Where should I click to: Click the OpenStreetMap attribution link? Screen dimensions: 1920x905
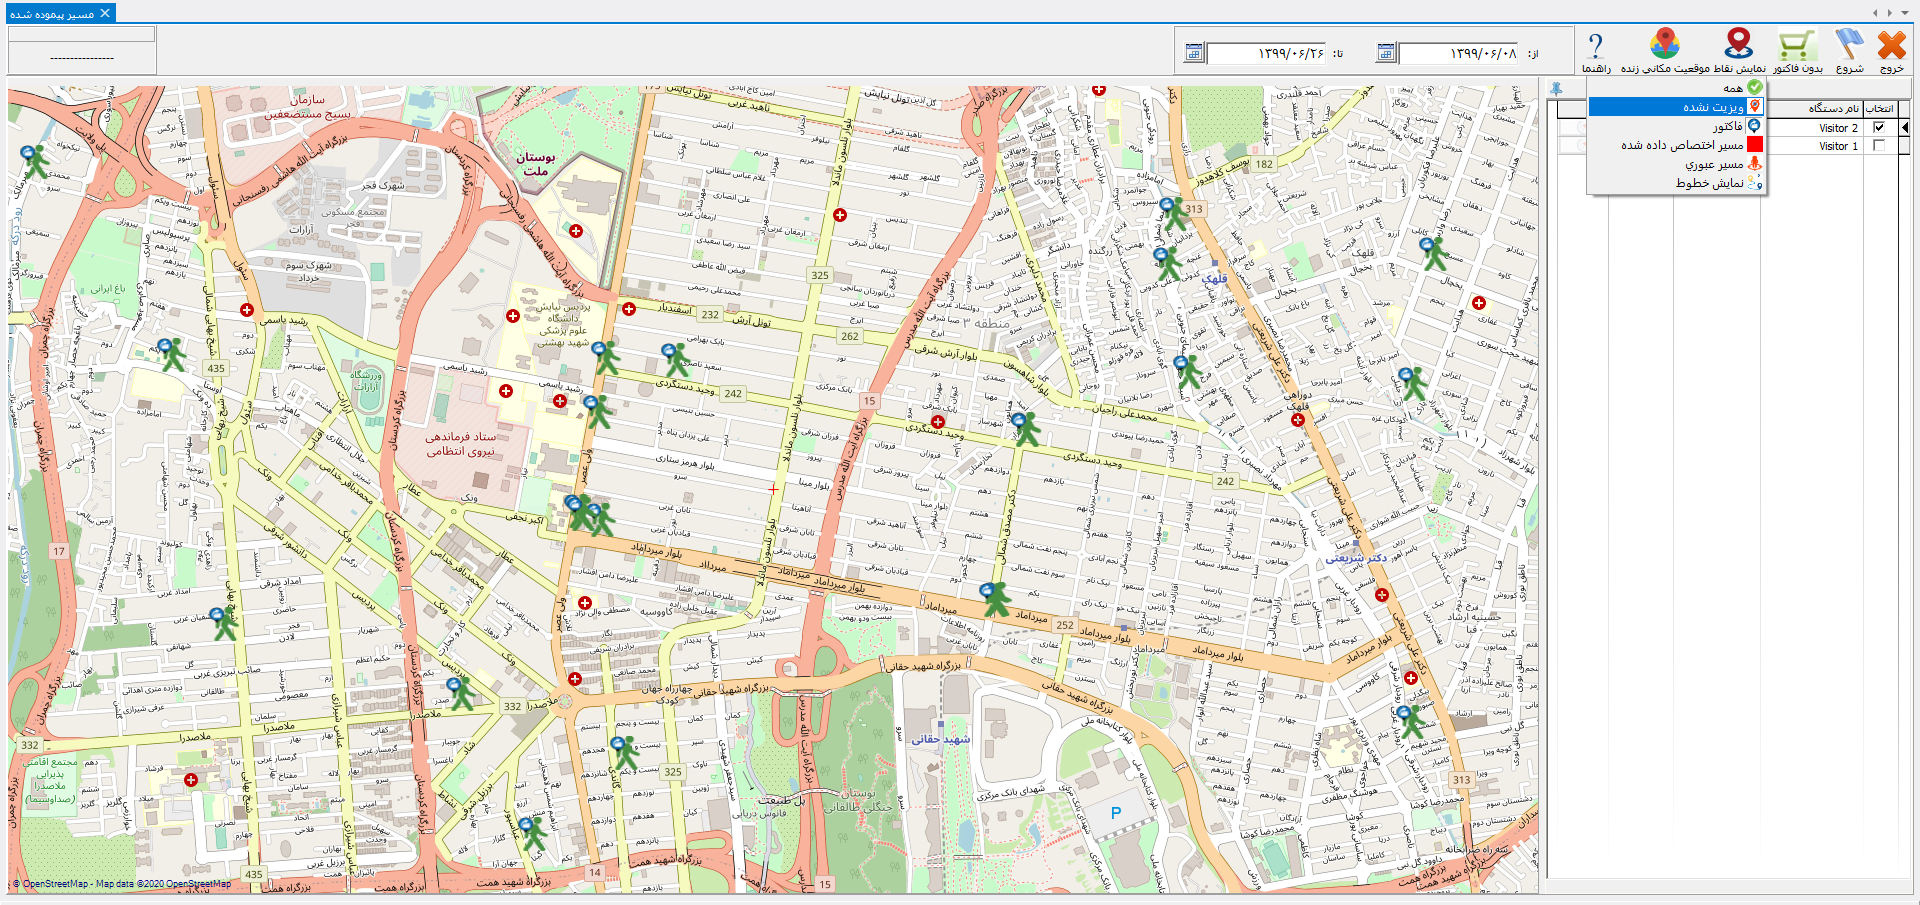tap(55, 884)
